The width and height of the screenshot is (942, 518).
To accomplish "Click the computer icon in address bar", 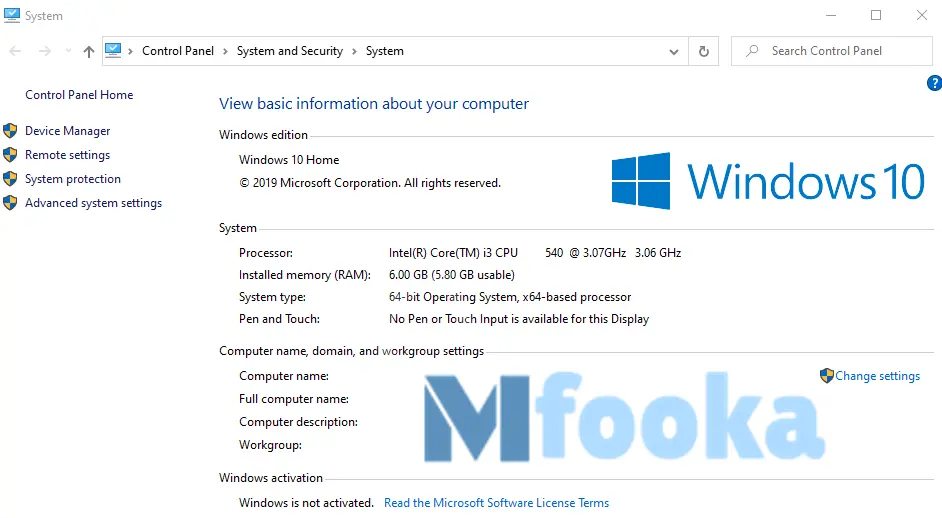I will tap(113, 50).
